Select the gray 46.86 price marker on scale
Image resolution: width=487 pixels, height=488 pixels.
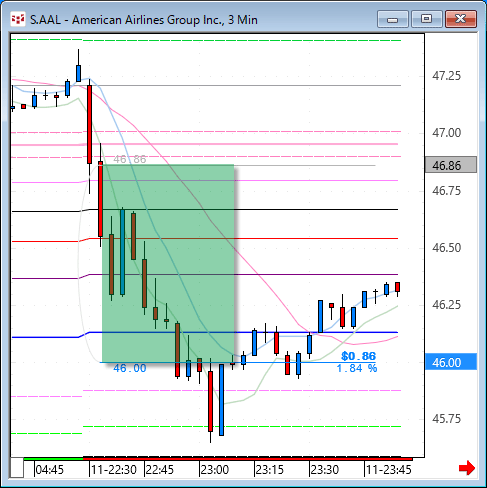click(x=451, y=165)
